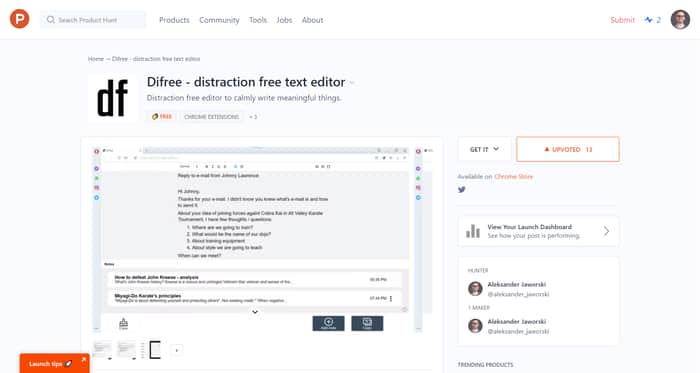Image resolution: width=700 pixels, height=373 pixels.
Task: Click the activity pulse notification icon
Action: point(649,20)
